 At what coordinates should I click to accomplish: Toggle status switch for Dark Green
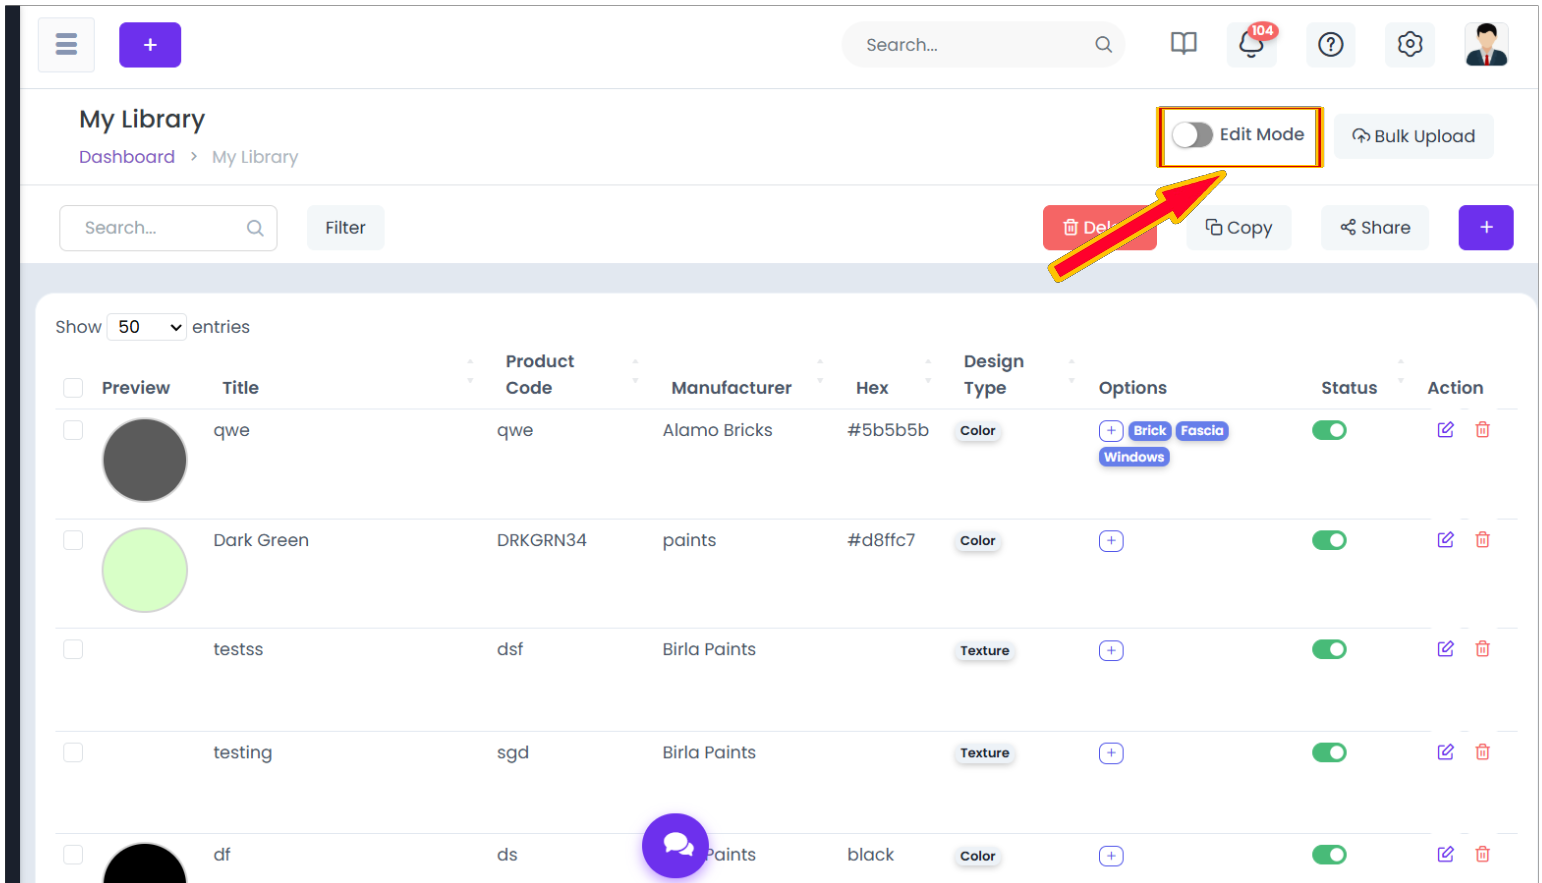[1329, 540]
